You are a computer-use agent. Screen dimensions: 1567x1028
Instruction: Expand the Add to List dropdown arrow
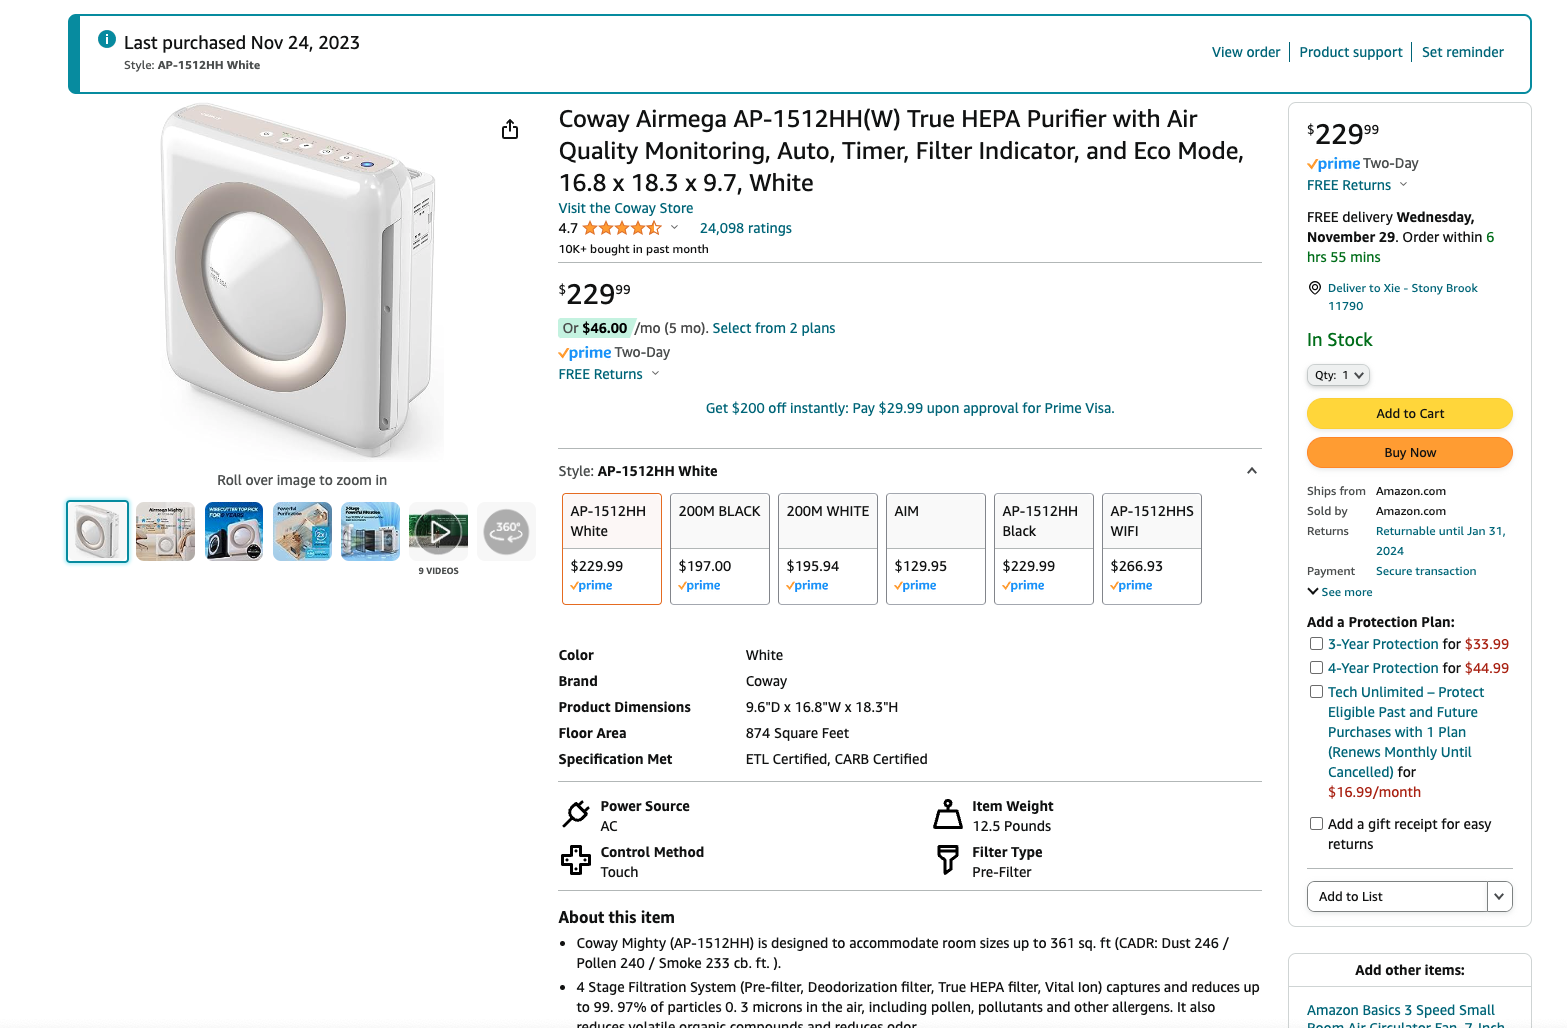point(1499,897)
